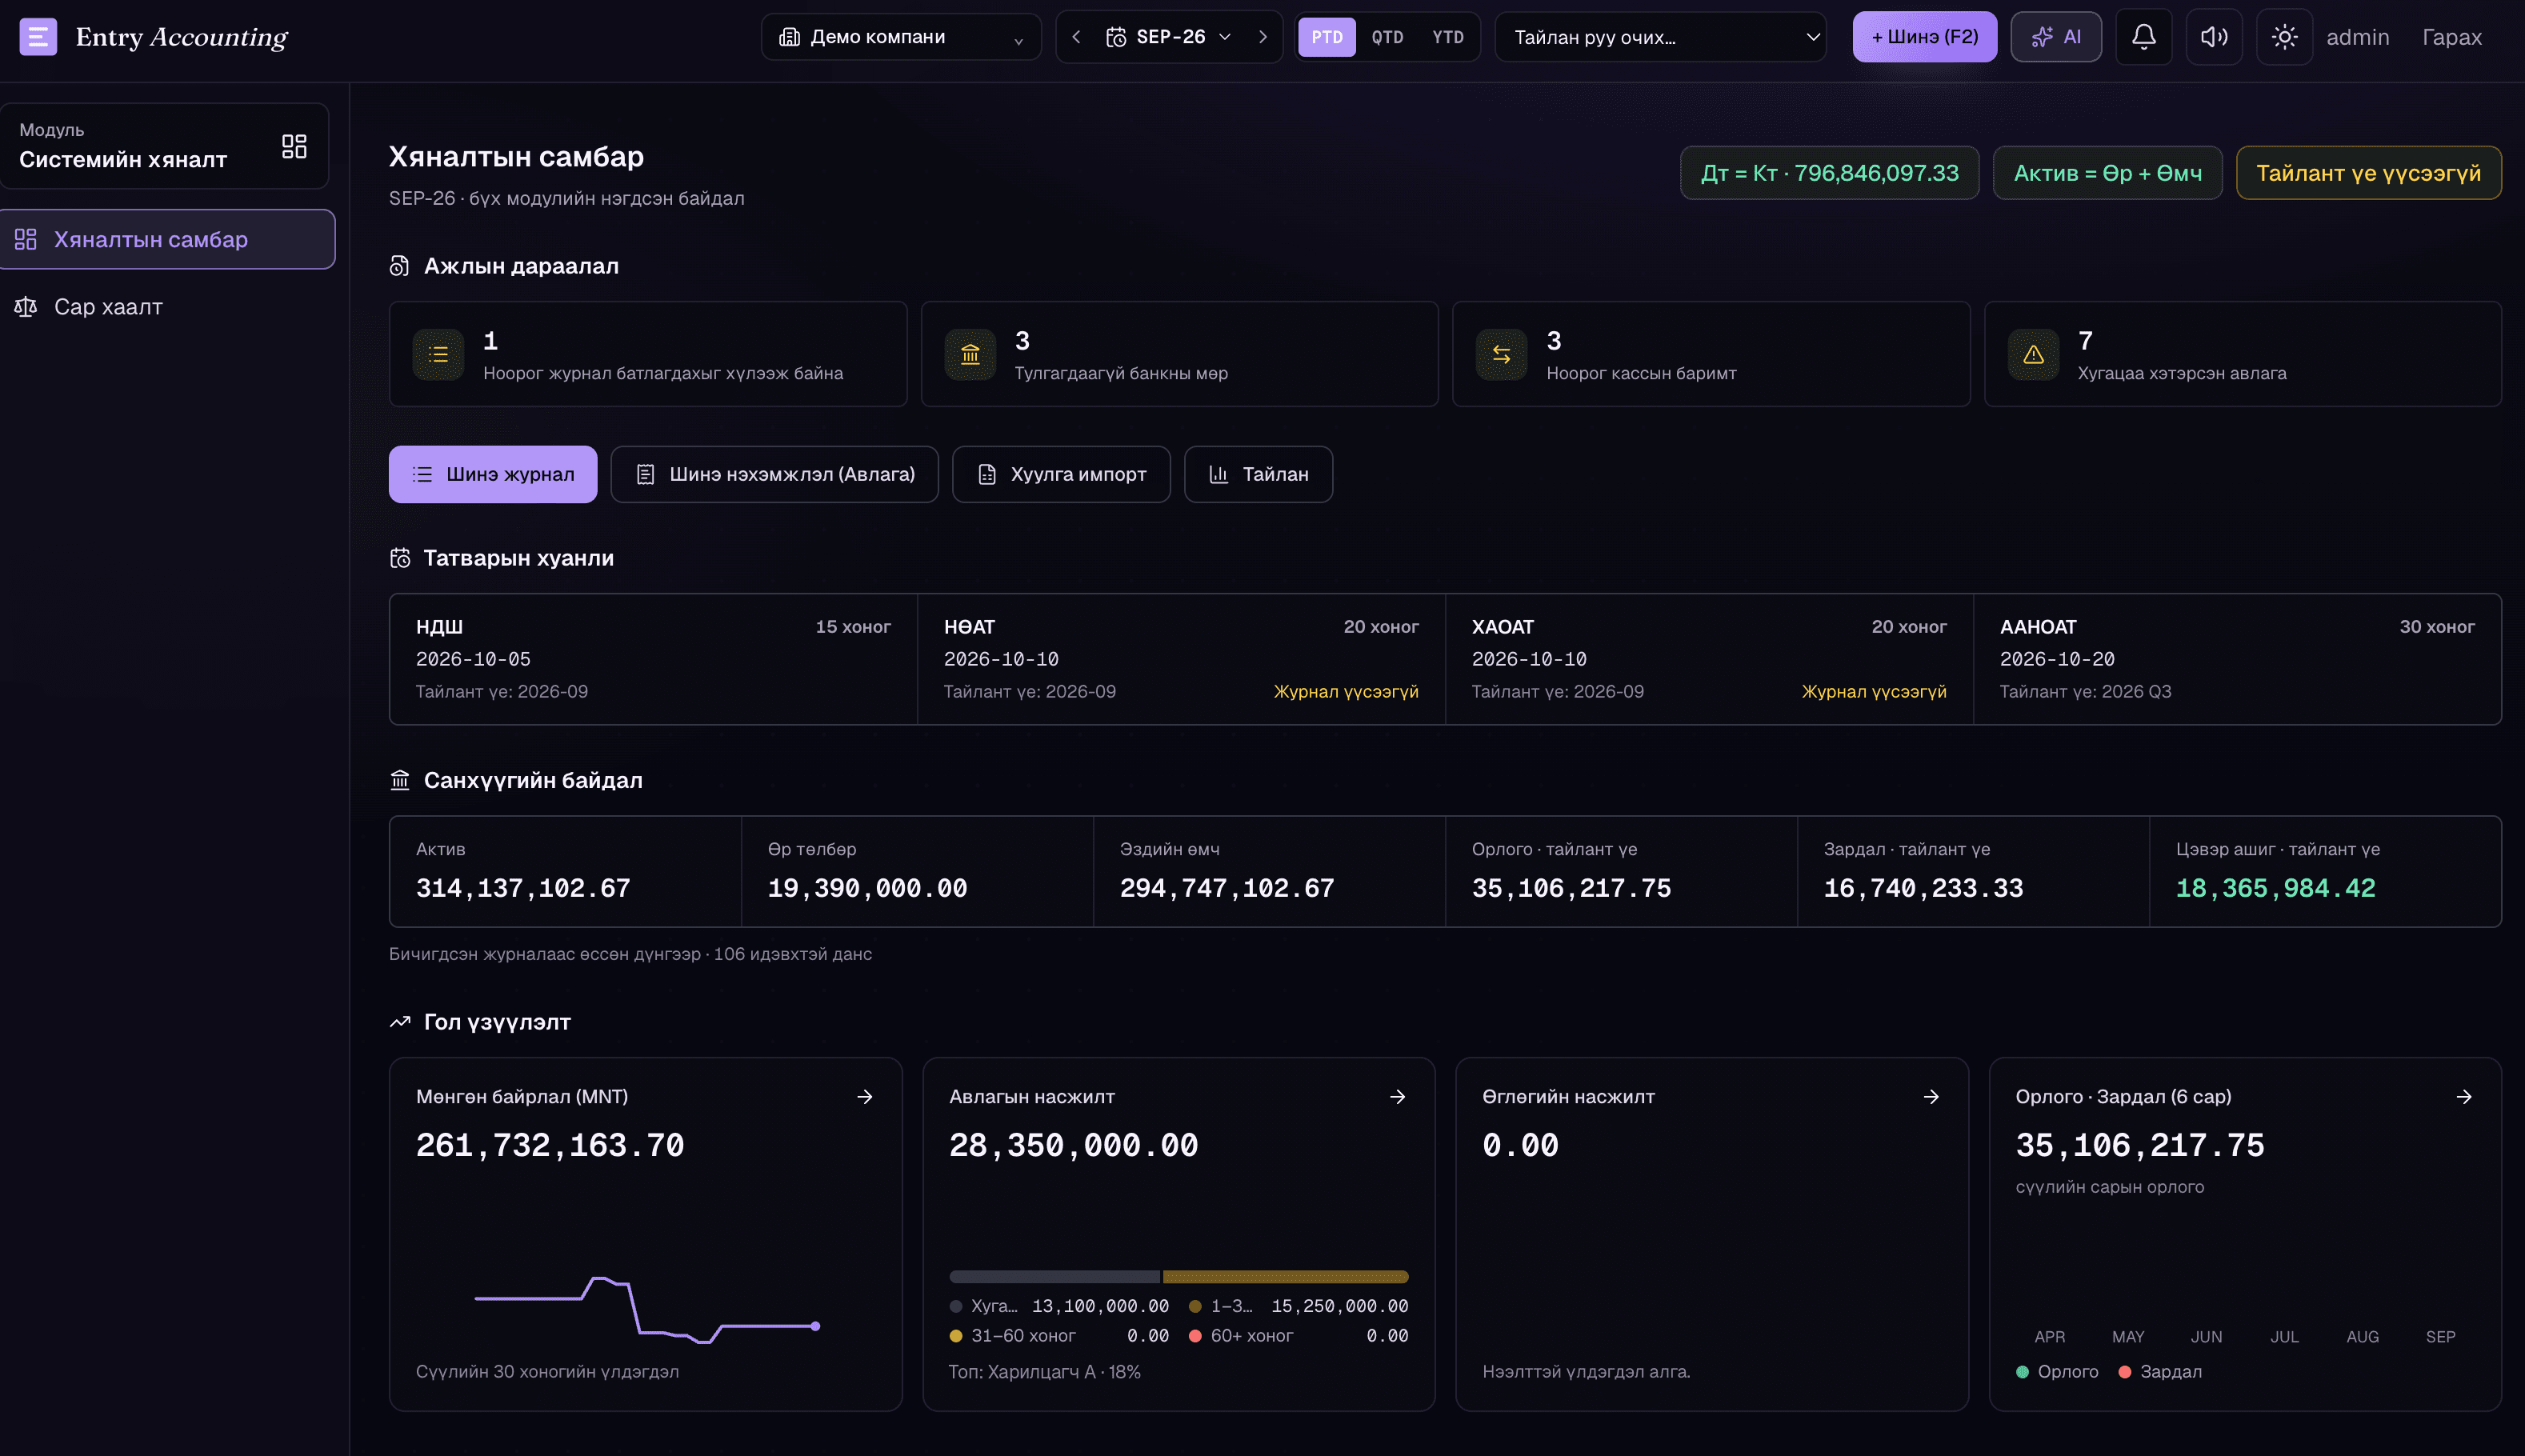Image resolution: width=2525 pixels, height=1456 pixels.
Task: Click unreconciled bank lines bank icon
Action: pos(970,355)
